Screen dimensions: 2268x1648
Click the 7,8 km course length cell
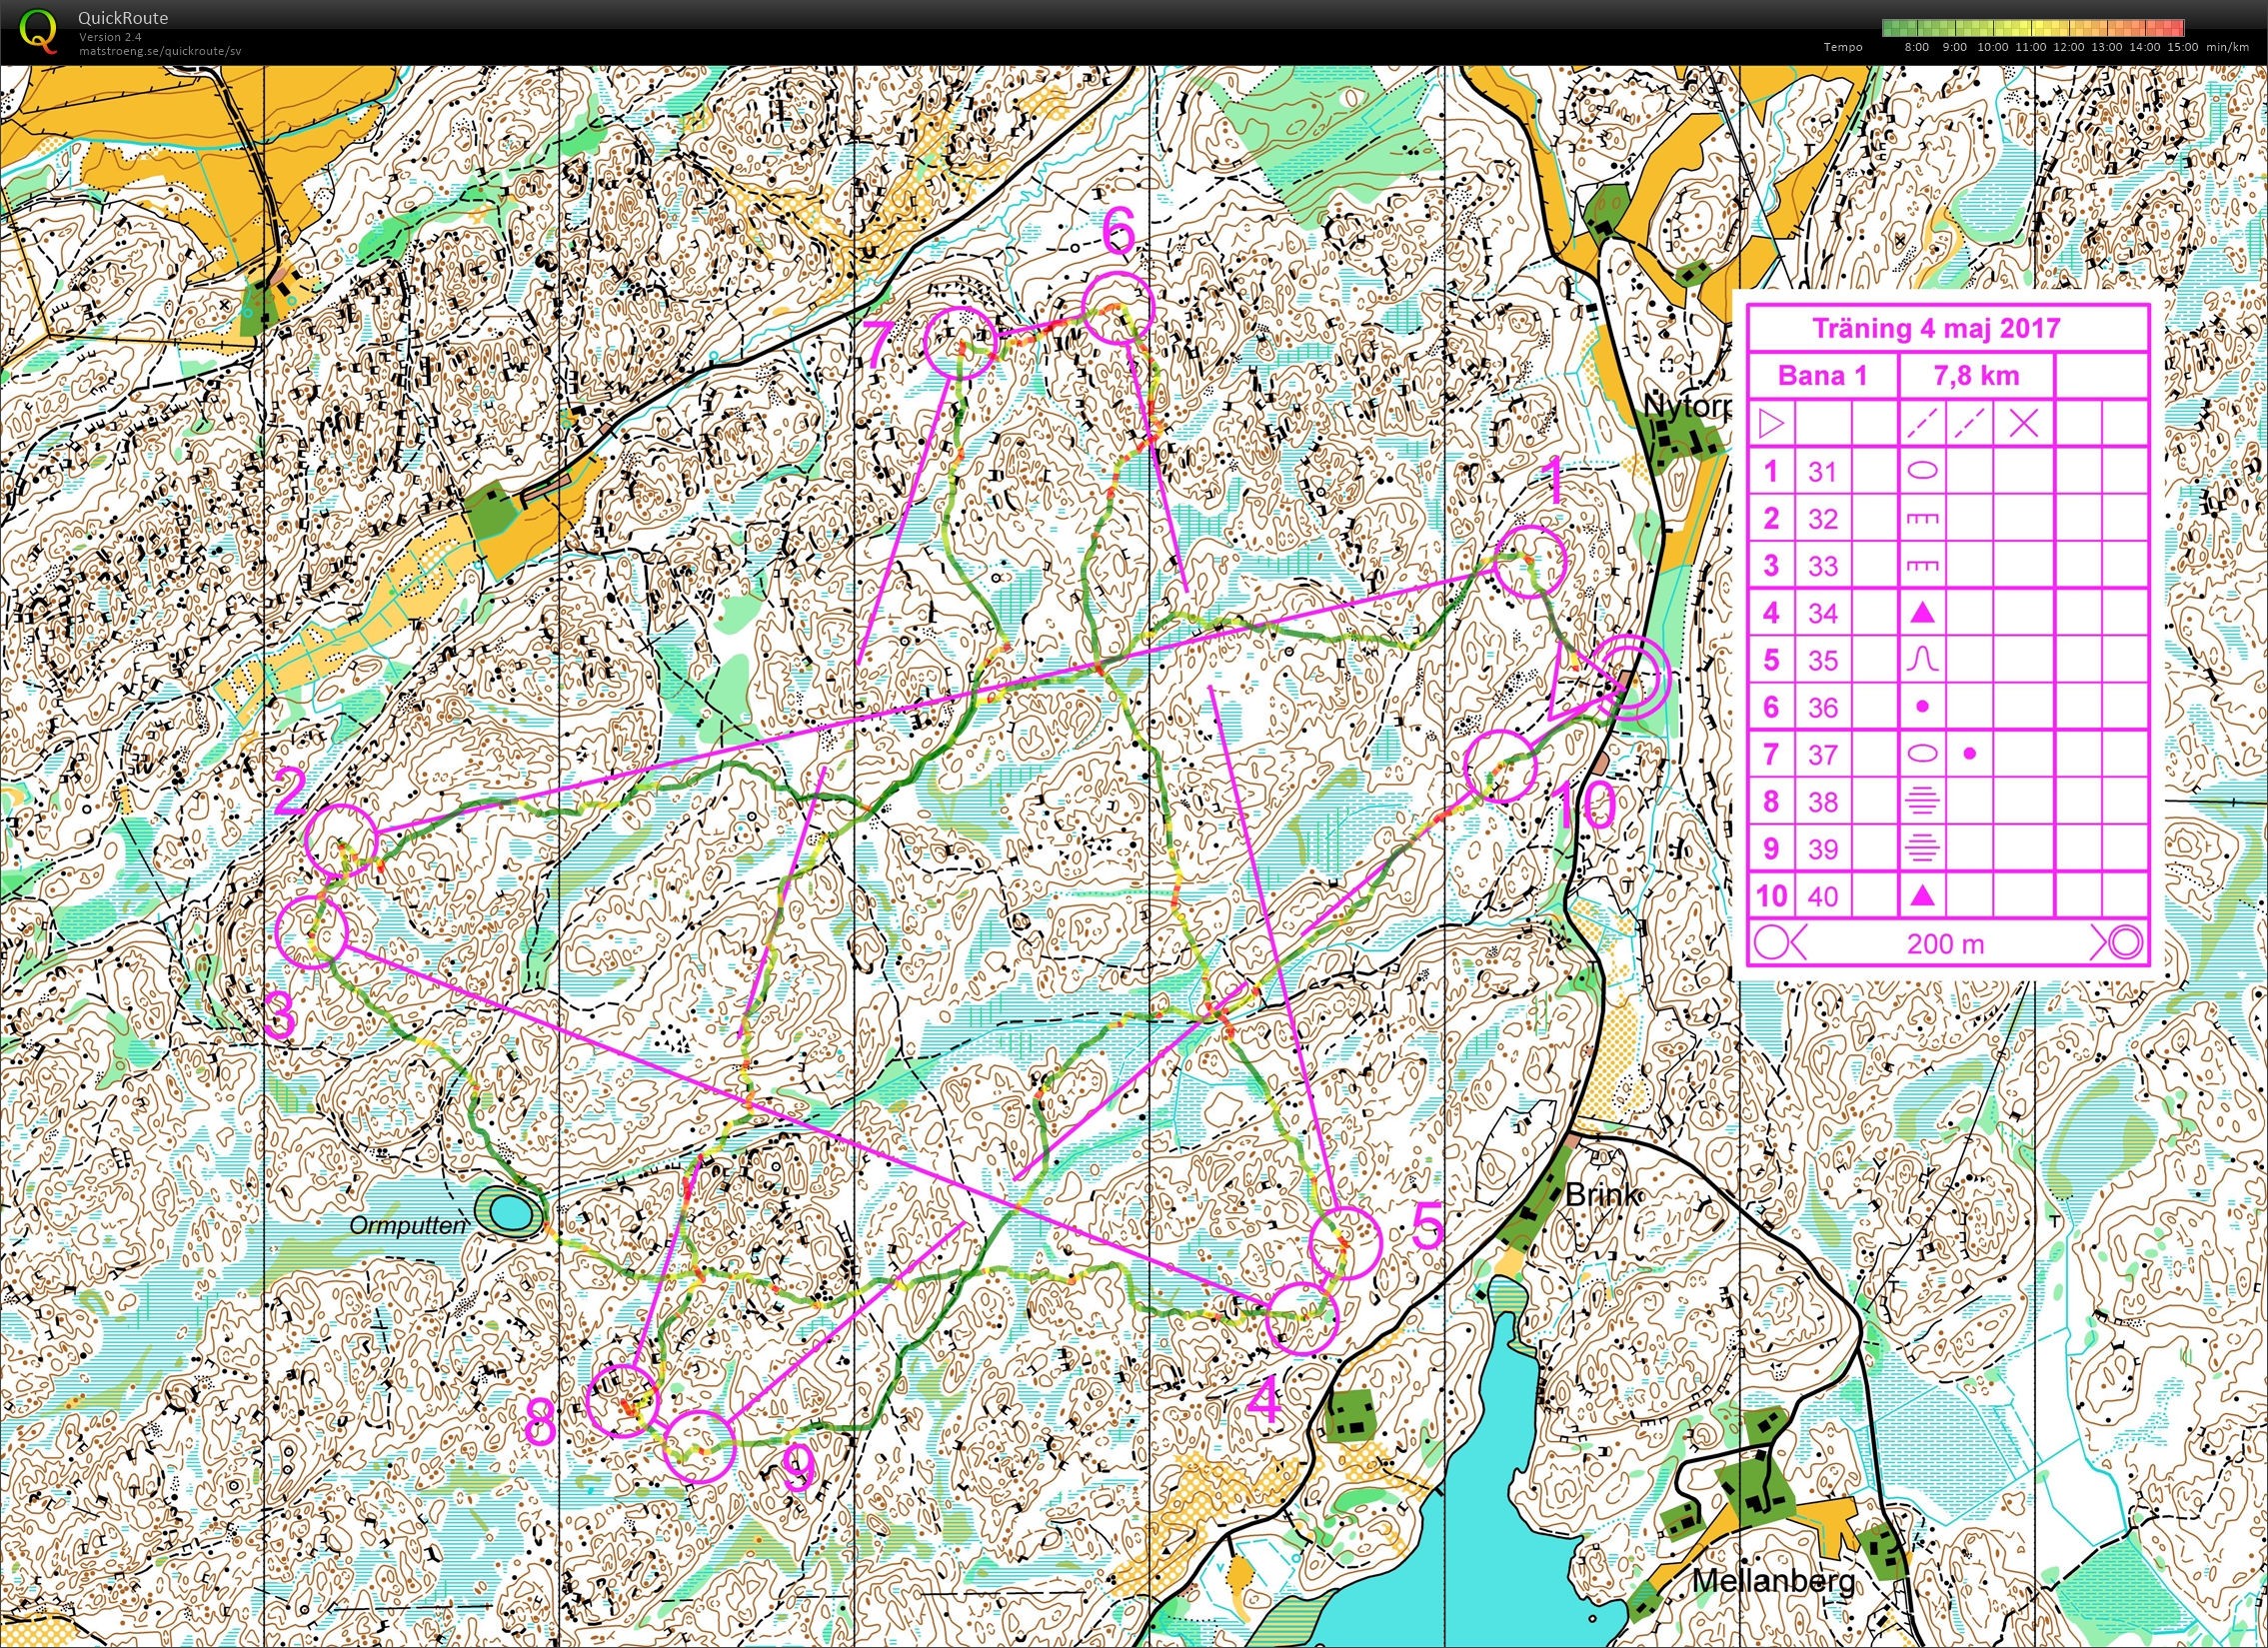(x=1976, y=376)
